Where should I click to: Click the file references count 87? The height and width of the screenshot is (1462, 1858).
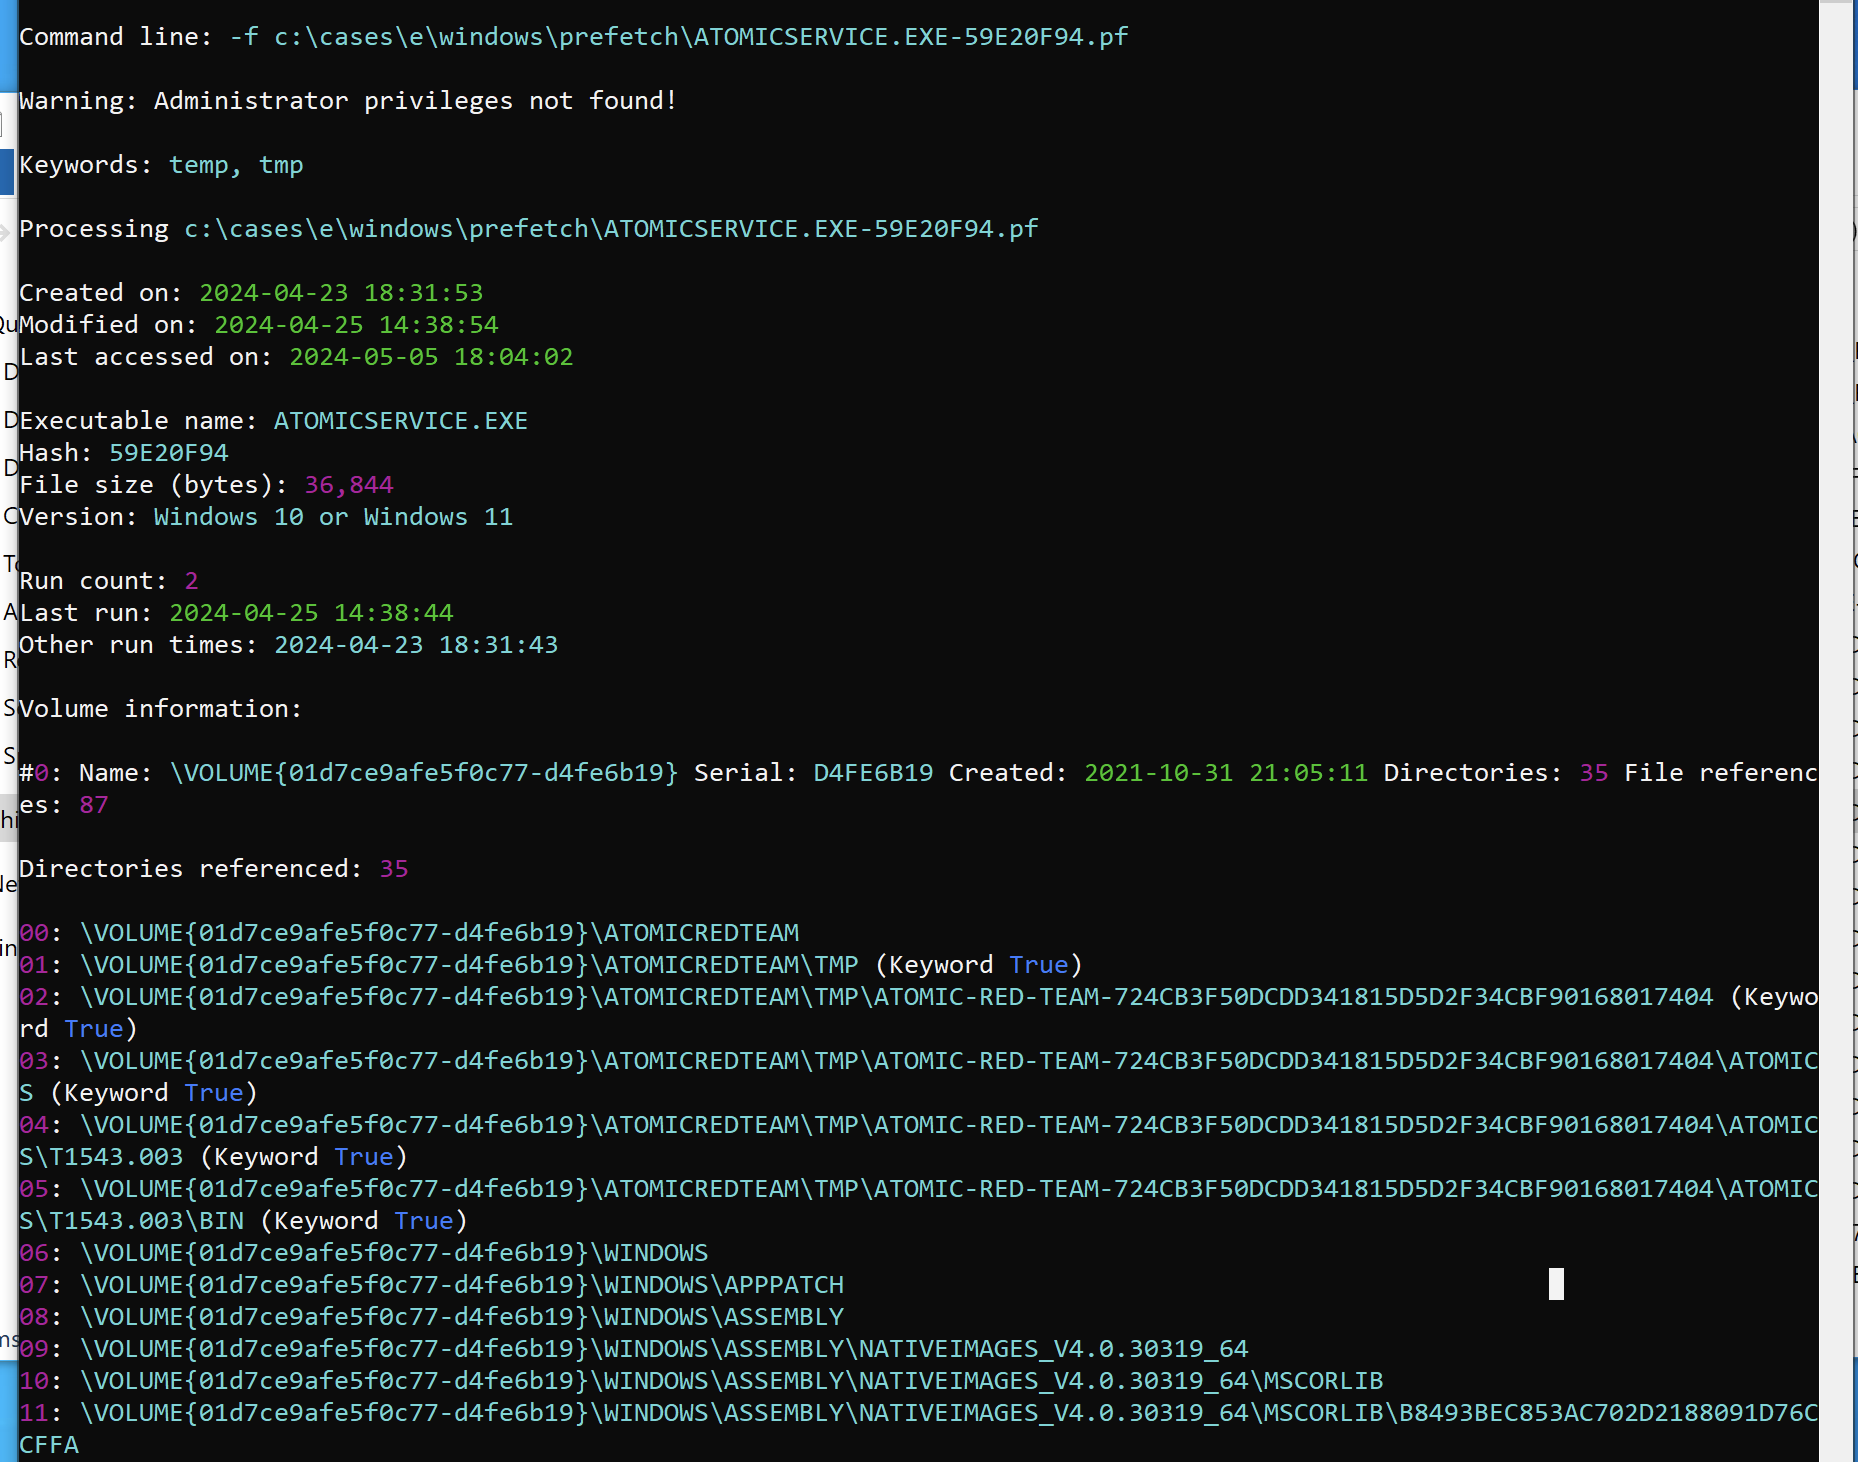point(94,805)
